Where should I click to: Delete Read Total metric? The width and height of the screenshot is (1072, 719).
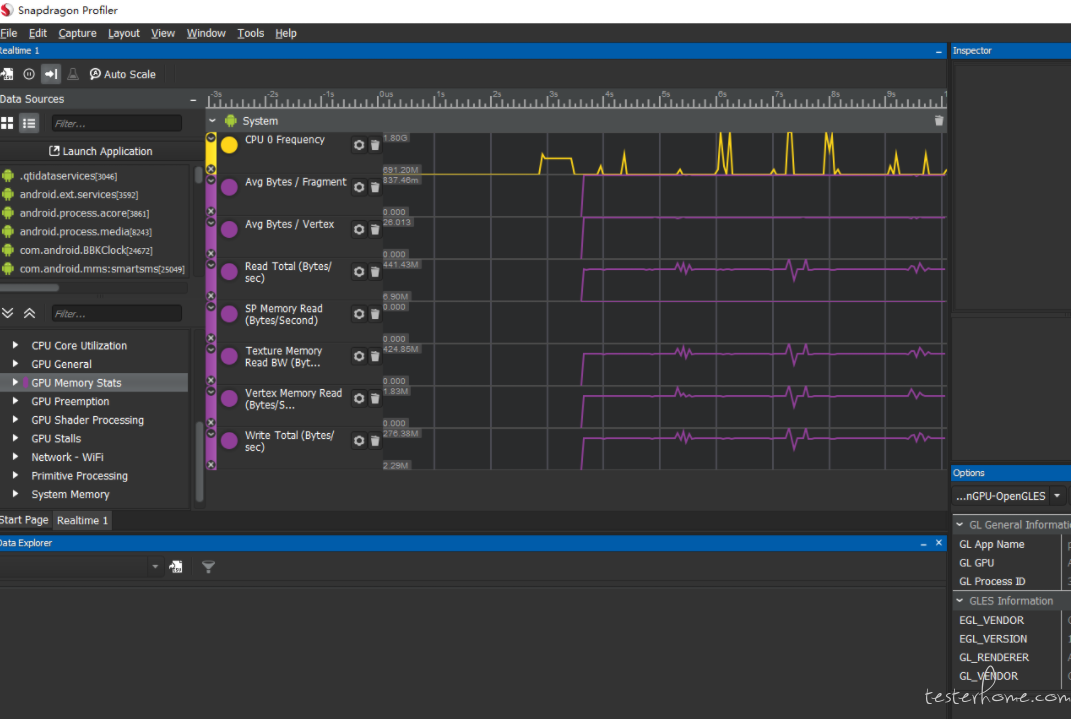[375, 271]
